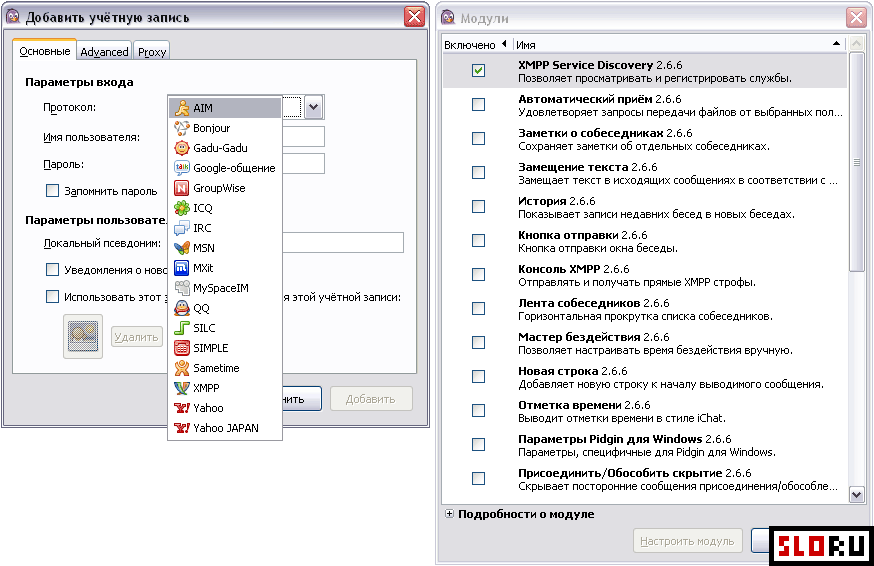Switch to the Основные tab

point(45,51)
